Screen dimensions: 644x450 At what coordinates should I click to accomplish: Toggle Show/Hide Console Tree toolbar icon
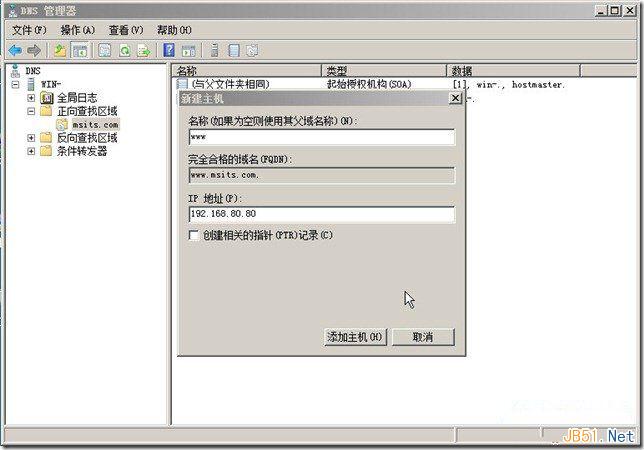(x=80, y=51)
